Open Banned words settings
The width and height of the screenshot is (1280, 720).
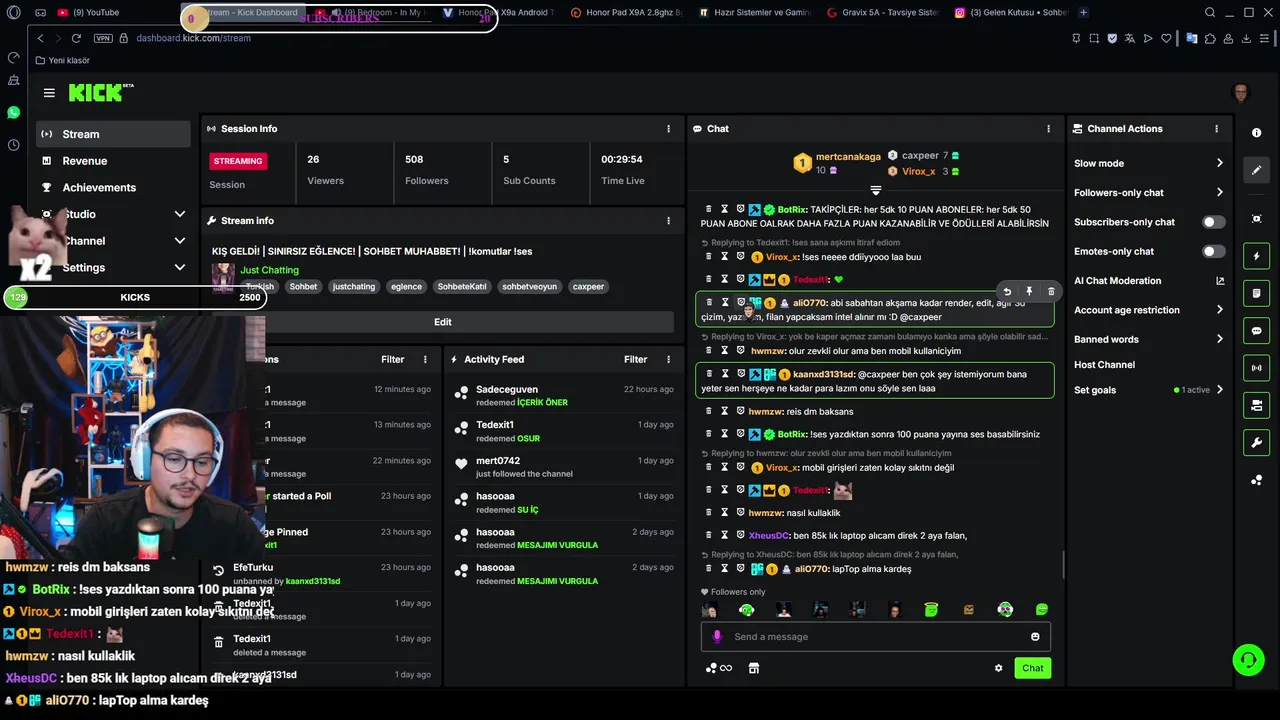(1148, 339)
